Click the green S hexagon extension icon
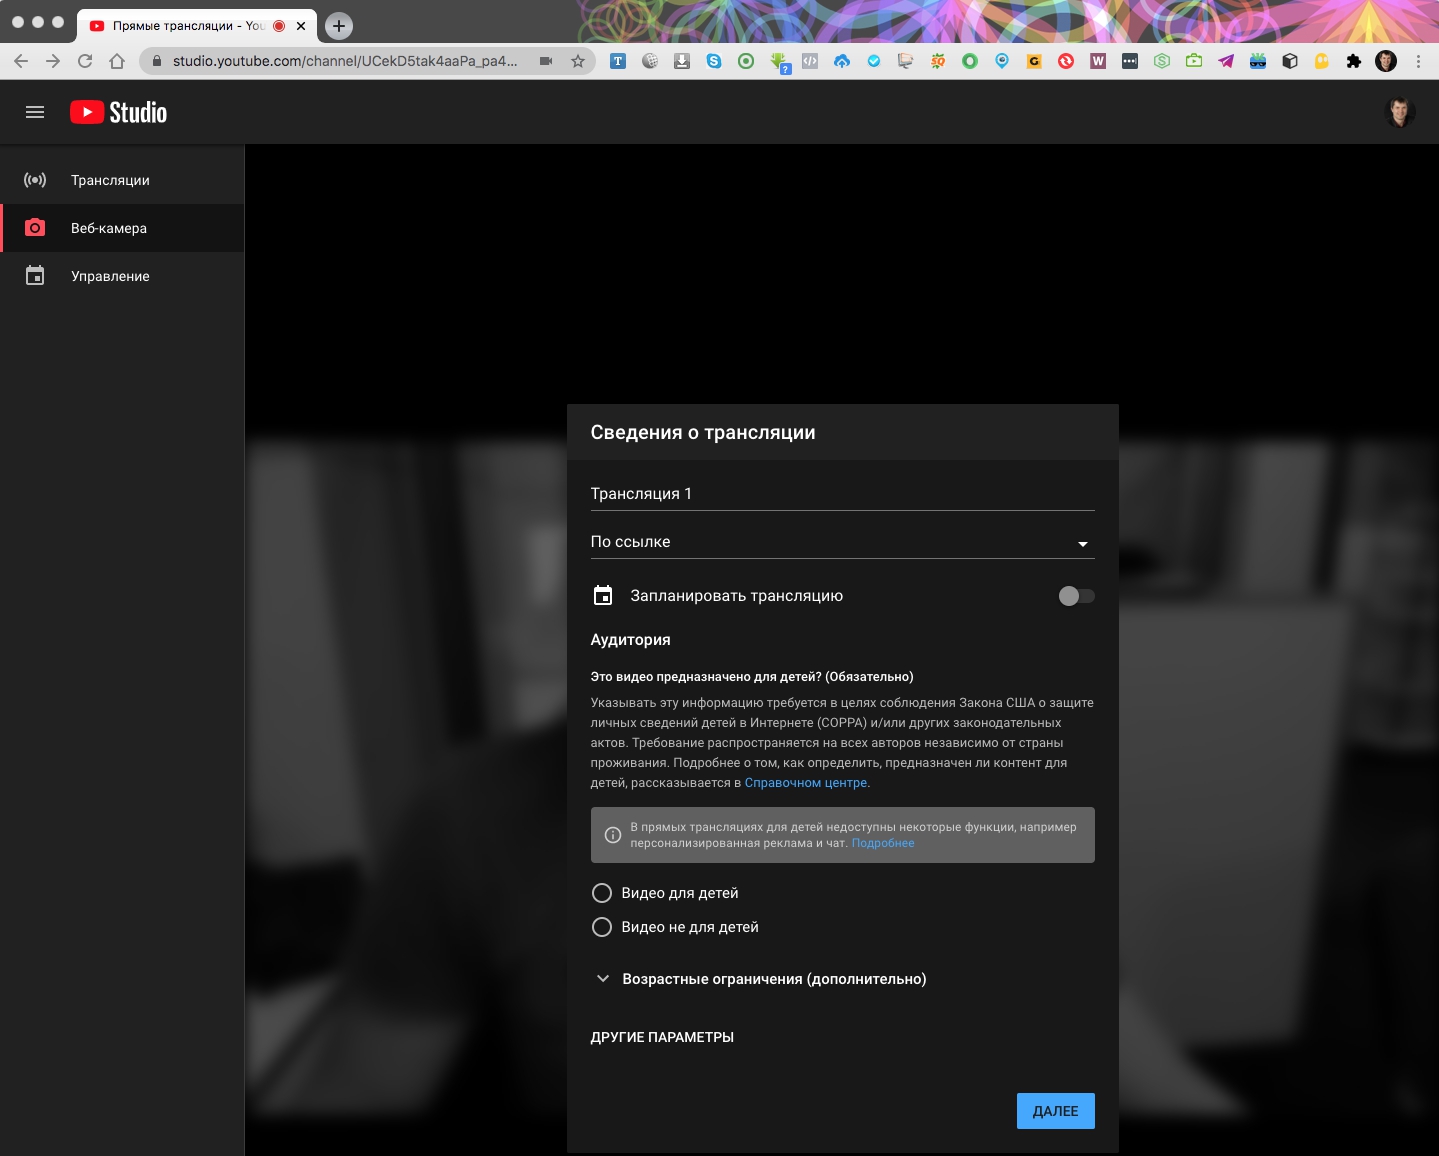 [x=1162, y=61]
